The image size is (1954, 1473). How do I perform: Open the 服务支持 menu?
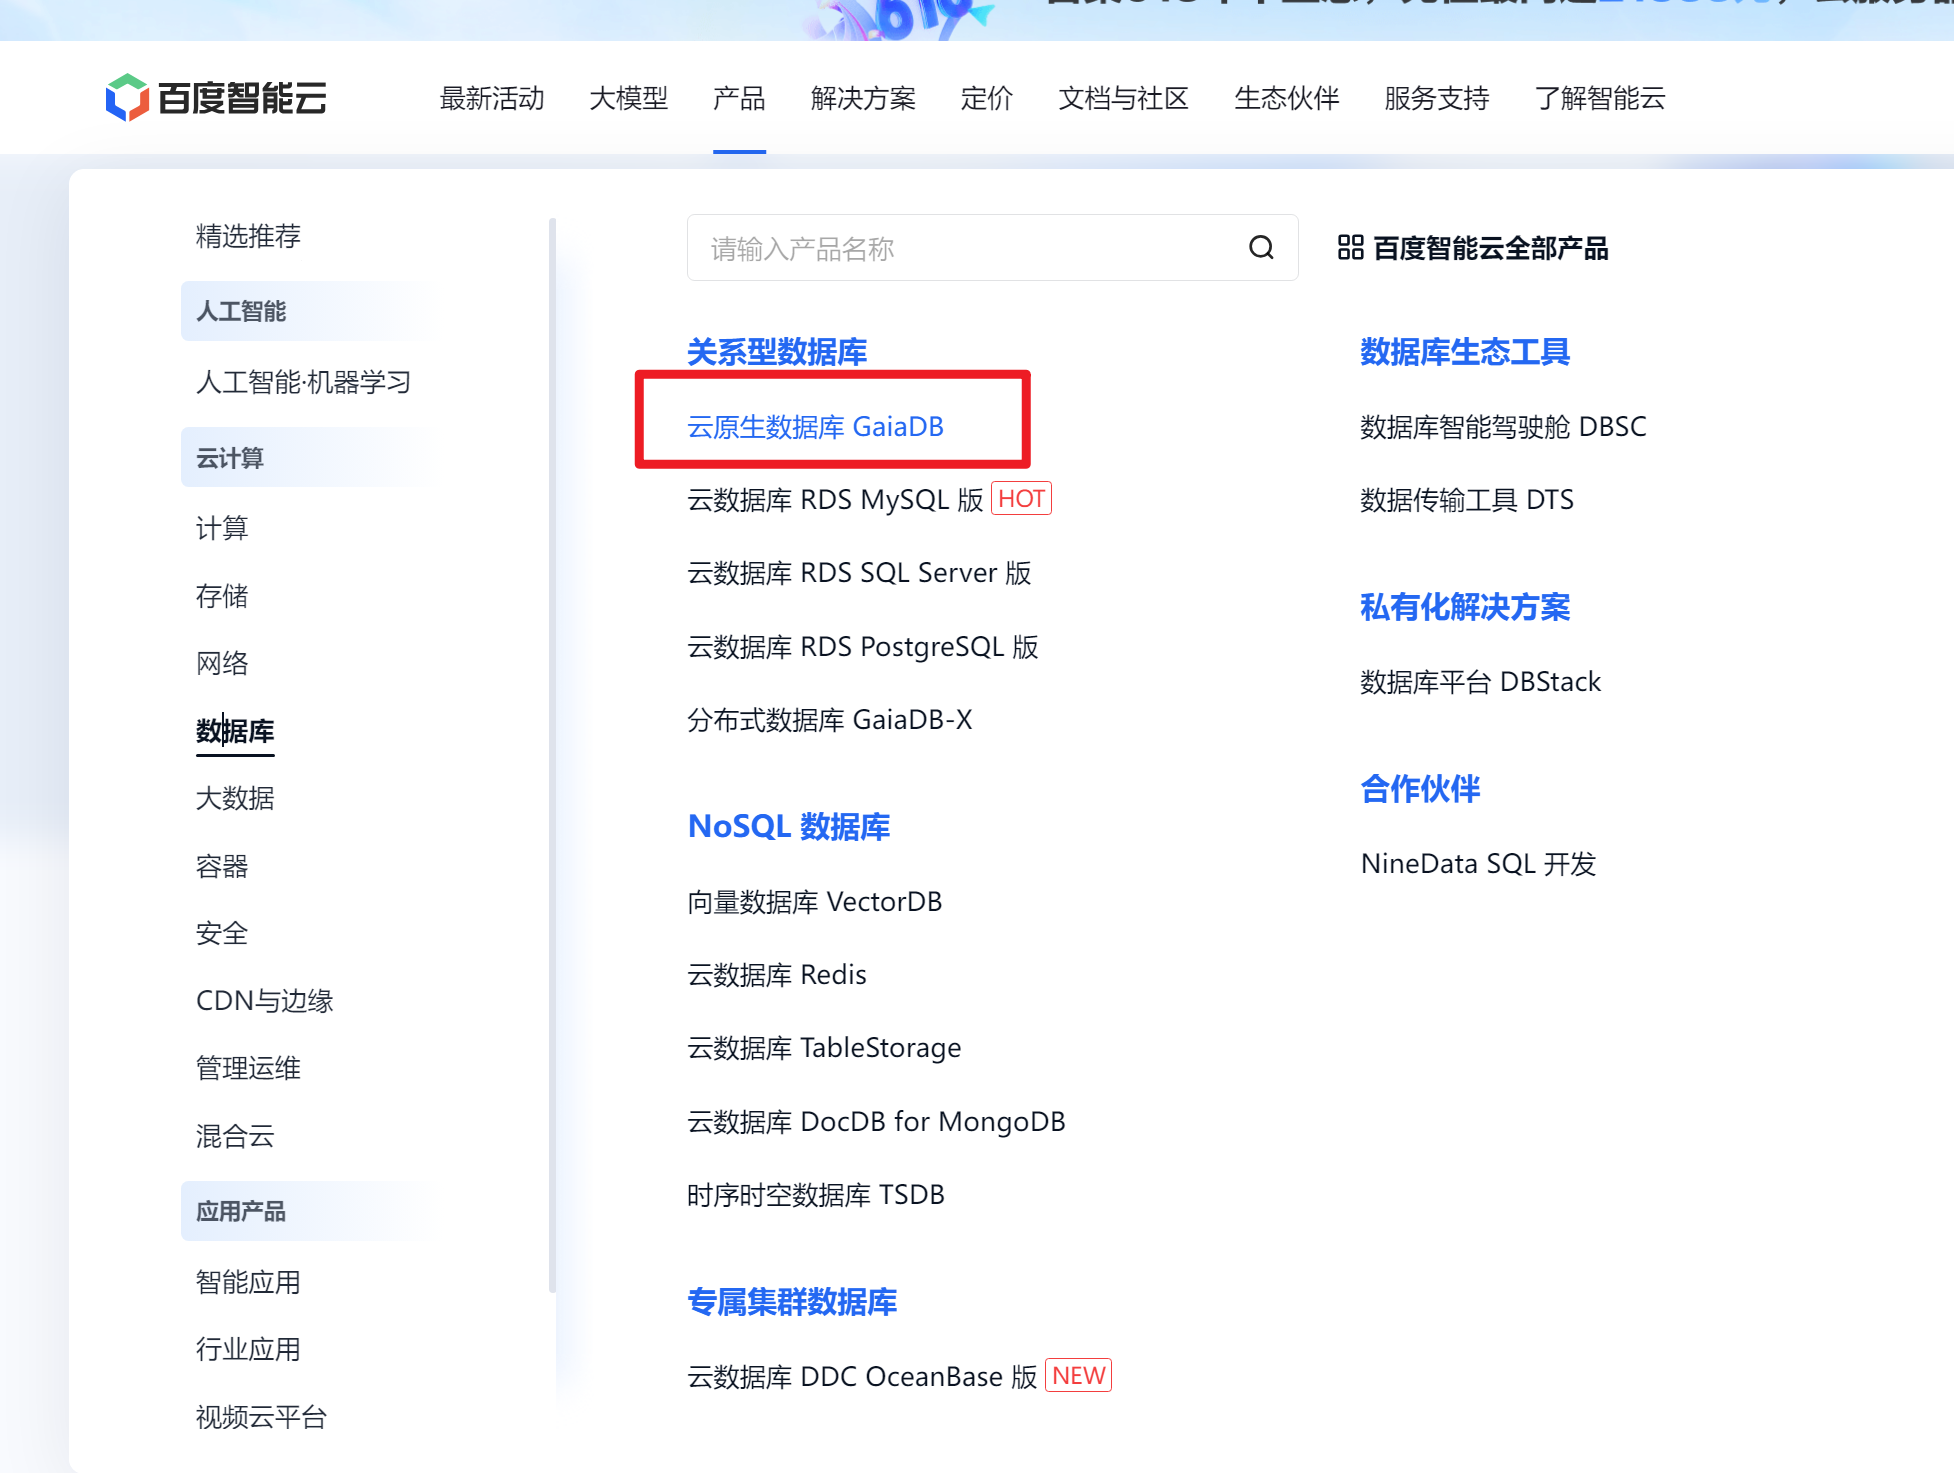tap(1436, 98)
